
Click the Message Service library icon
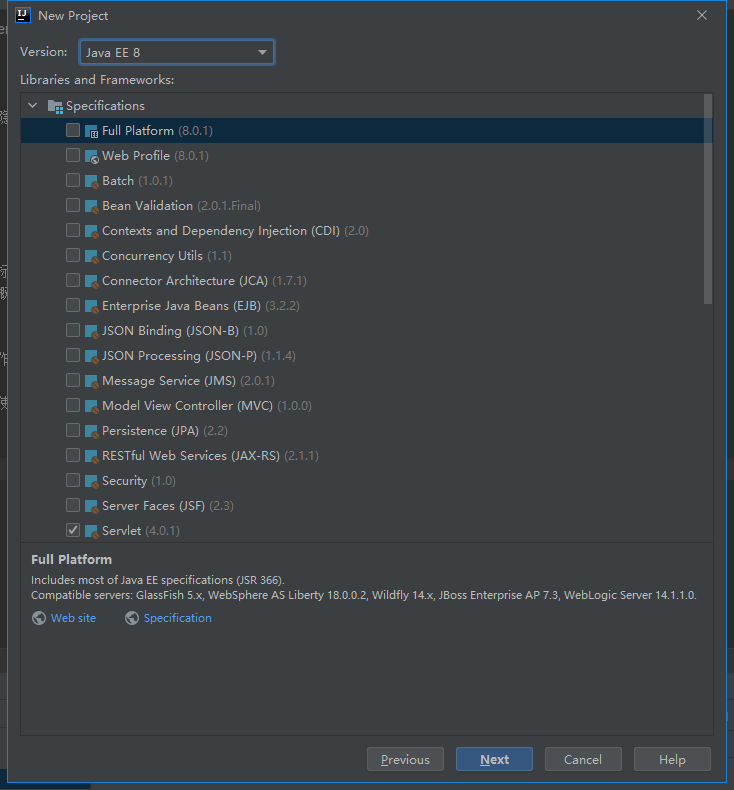[91, 381]
